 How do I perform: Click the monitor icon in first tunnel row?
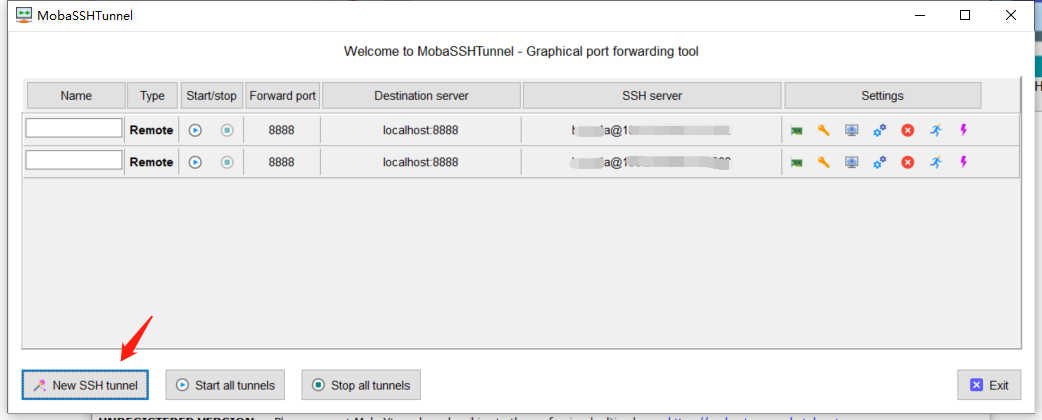point(852,130)
